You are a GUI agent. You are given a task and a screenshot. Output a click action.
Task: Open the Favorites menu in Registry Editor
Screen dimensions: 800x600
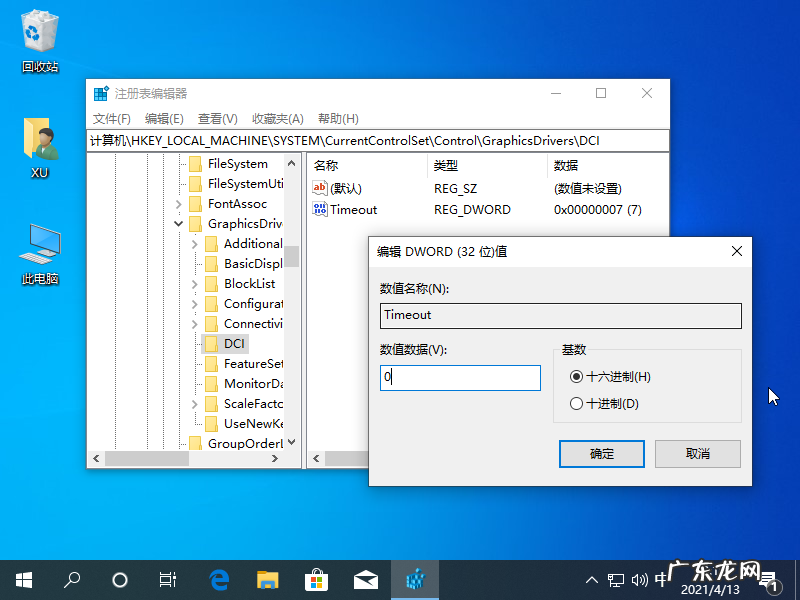(277, 118)
